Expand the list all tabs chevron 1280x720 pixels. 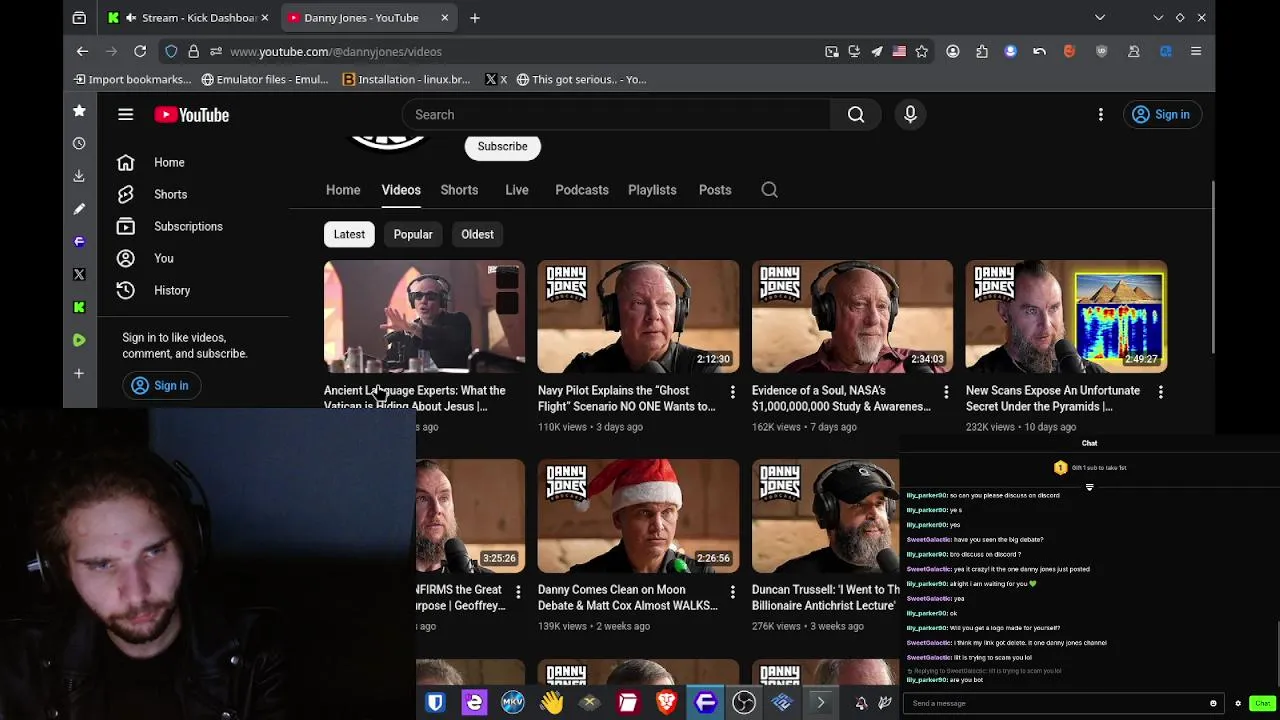pyautogui.click(x=1100, y=17)
